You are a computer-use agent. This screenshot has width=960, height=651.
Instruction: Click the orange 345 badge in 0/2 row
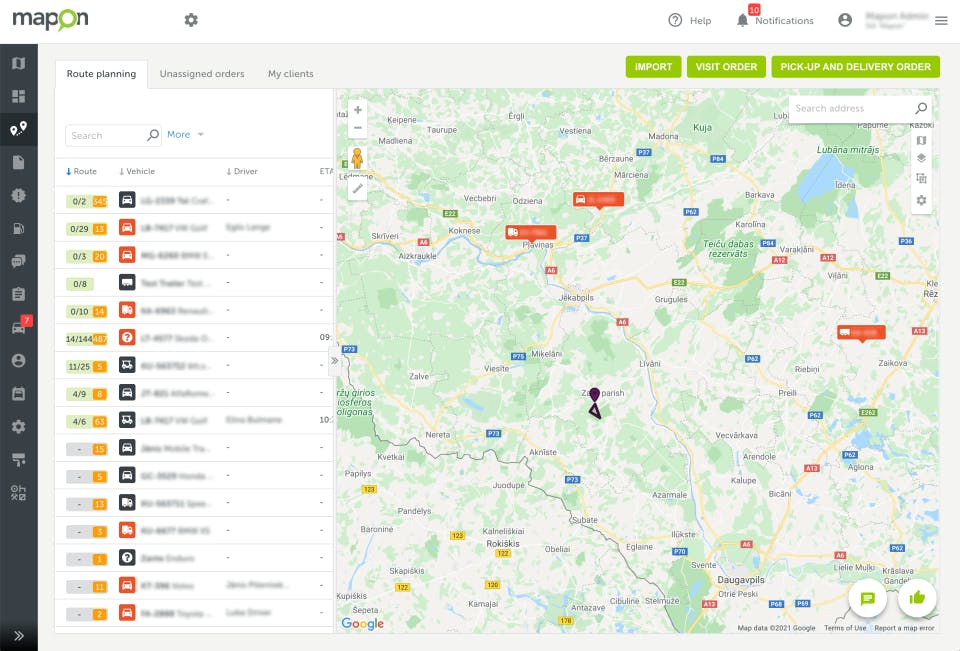(100, 201)
